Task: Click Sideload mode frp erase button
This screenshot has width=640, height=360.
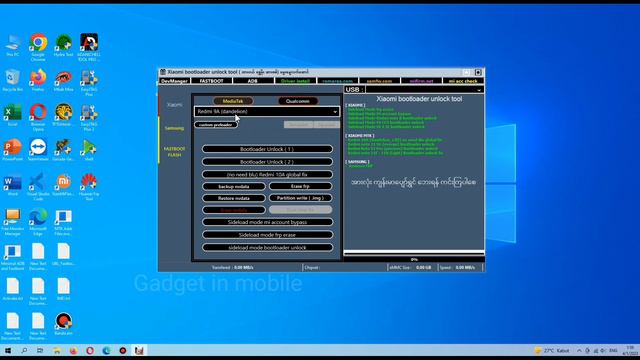Action: pyautogui.click(x=267, y=235)
